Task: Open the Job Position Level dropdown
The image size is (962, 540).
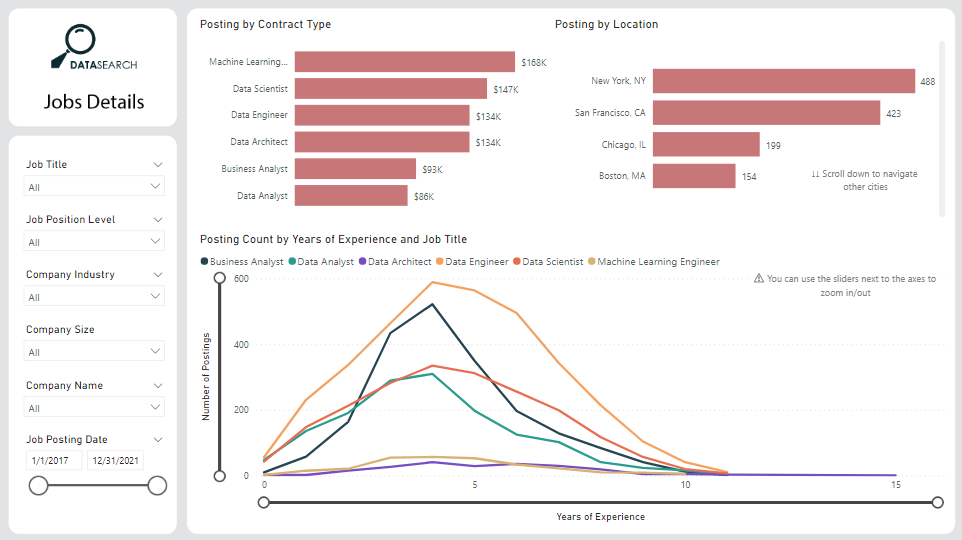Action: [x=94, y=242]
